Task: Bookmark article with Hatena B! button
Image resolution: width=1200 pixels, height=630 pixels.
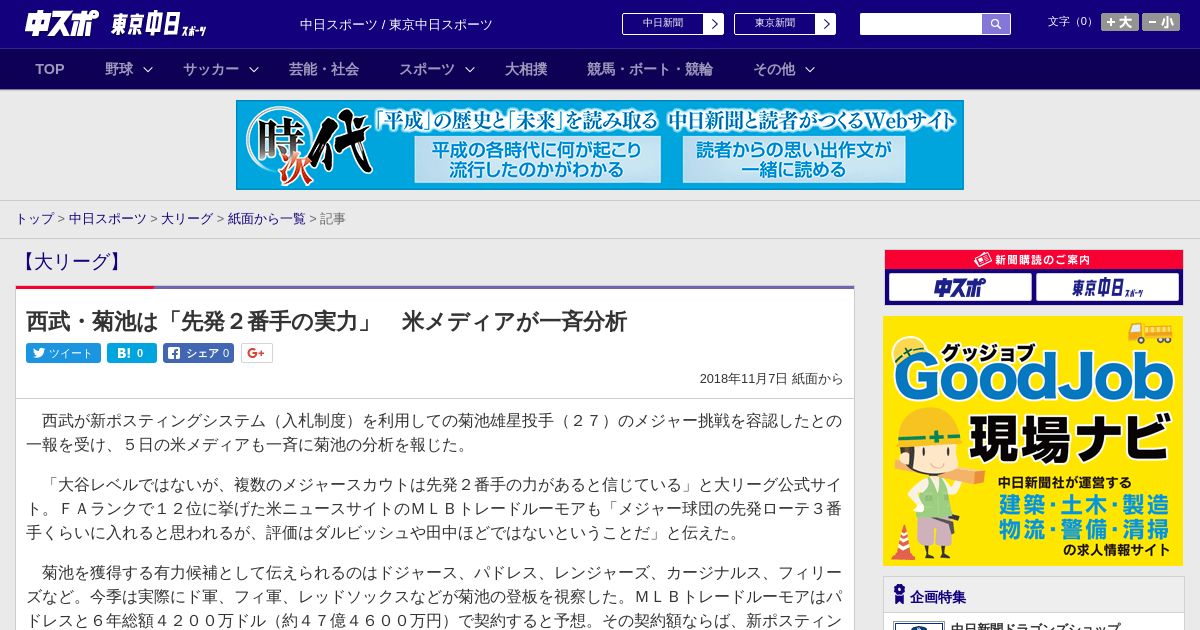Action: tap(132, 353)
